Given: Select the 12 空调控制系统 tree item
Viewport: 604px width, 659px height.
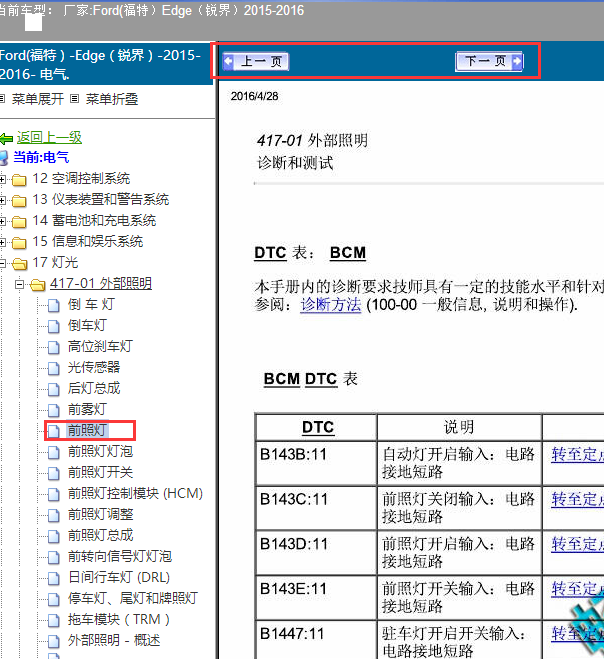Looking at the screenshot, I should pyautogui.click(x=81, y=179).
